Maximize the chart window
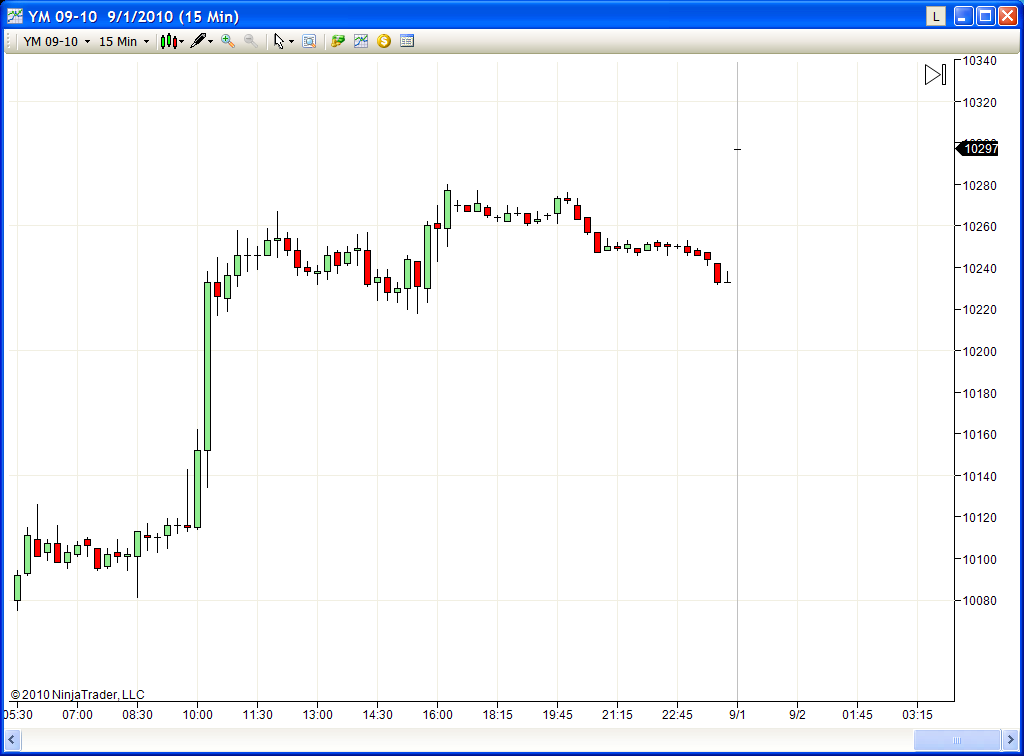The image size is (1024, 756). [985, 16]
